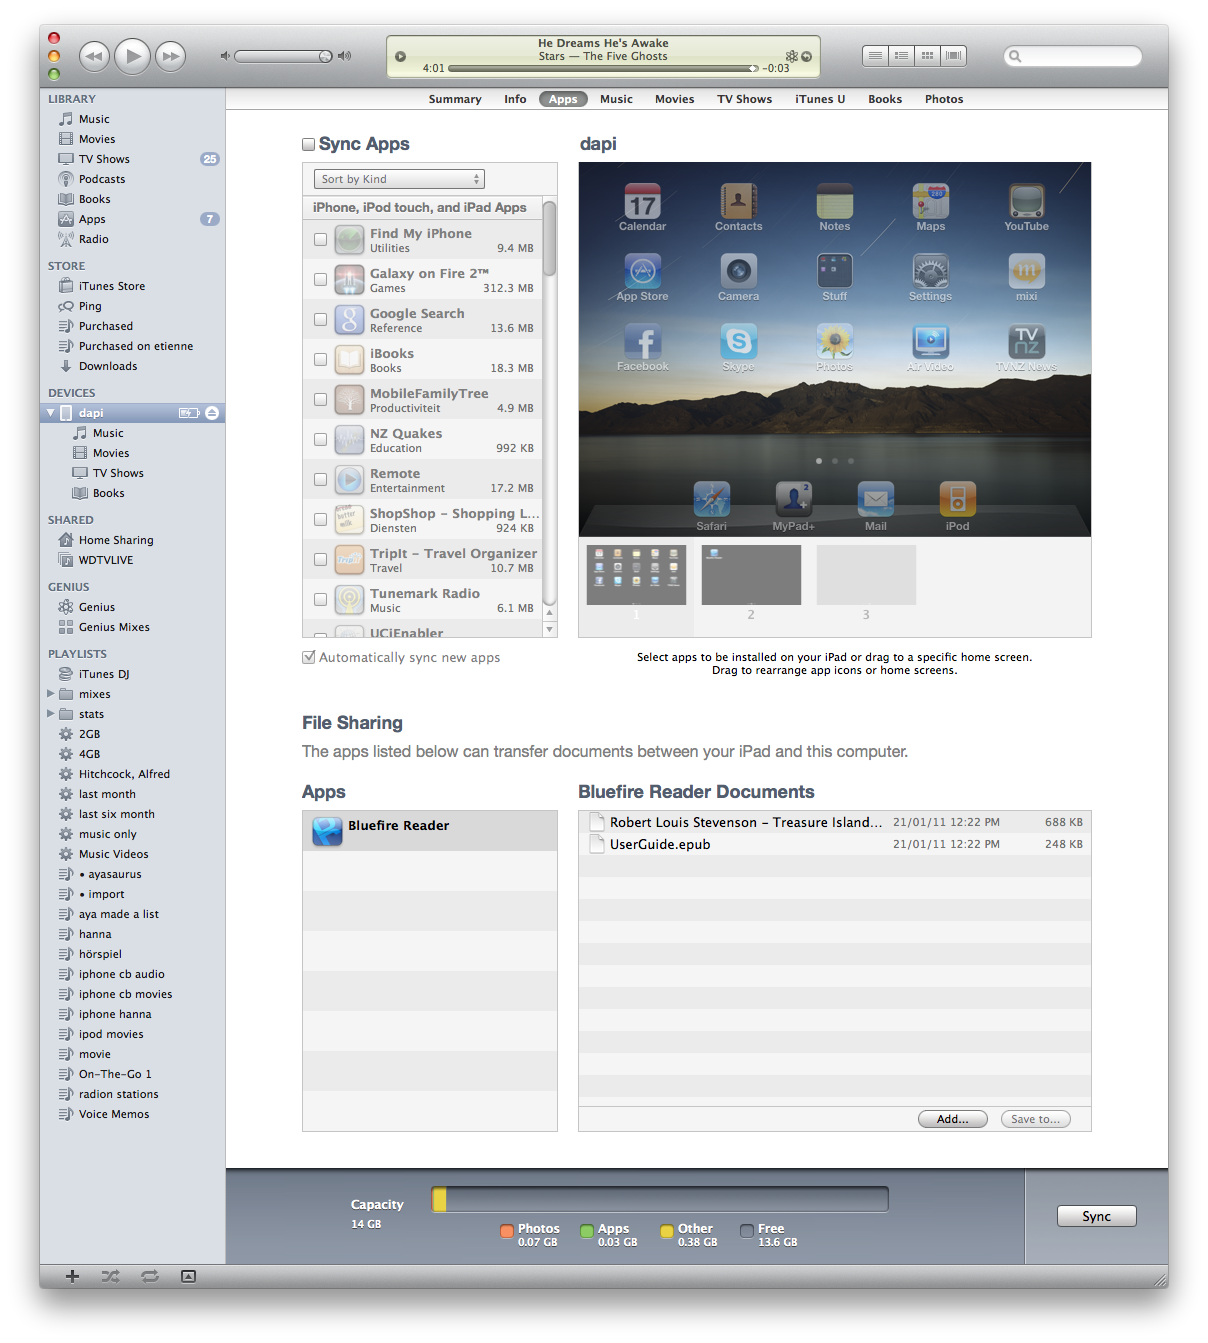Switch to Cover Flow view
The height and width of the screenshot is (1343, 1208).
(x=953, y=56)
